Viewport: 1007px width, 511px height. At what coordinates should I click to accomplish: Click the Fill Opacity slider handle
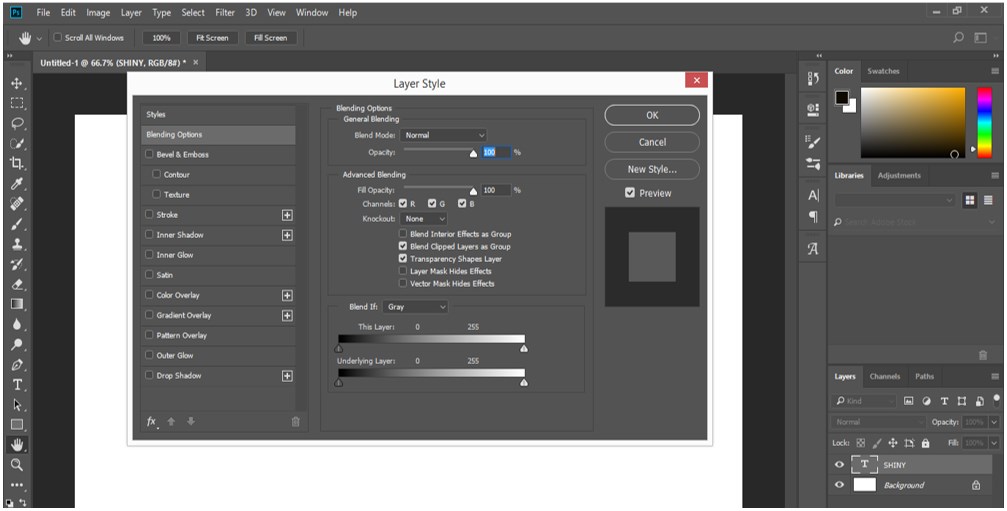point(474,191)
